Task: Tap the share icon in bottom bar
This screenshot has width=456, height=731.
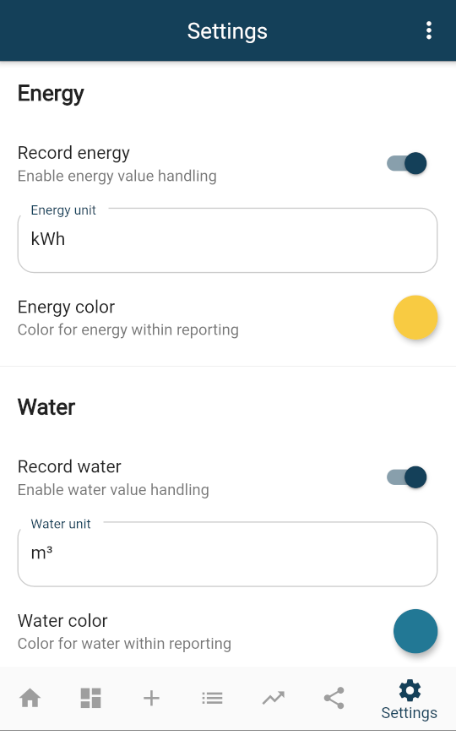Action: click(334, 698)
